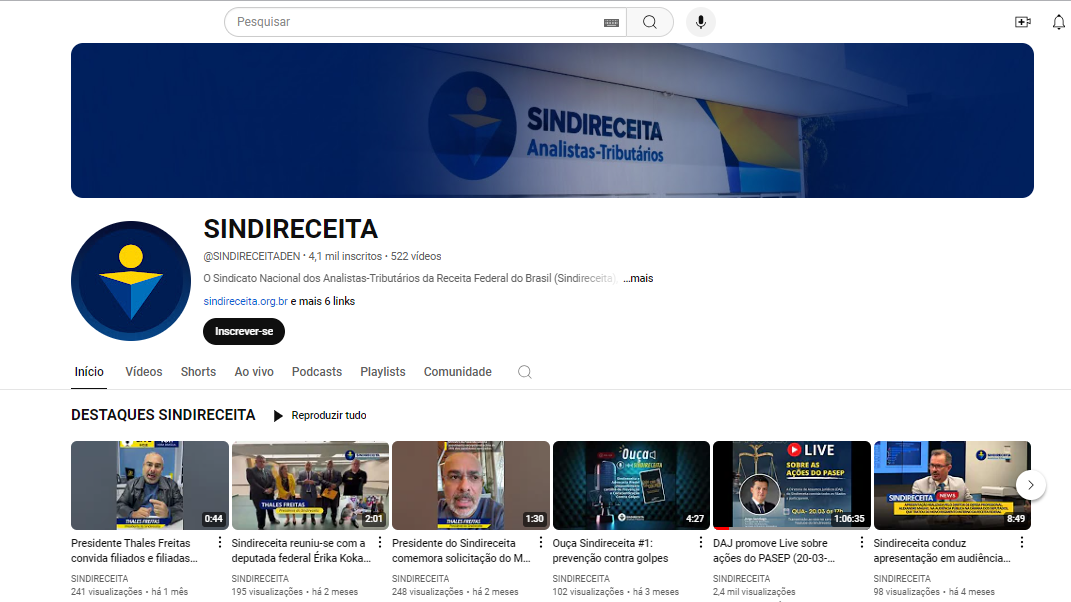1071x602 pixels.
Task: Open the Playlists tab
Action: pyautogui.click(x=383, y=372)
